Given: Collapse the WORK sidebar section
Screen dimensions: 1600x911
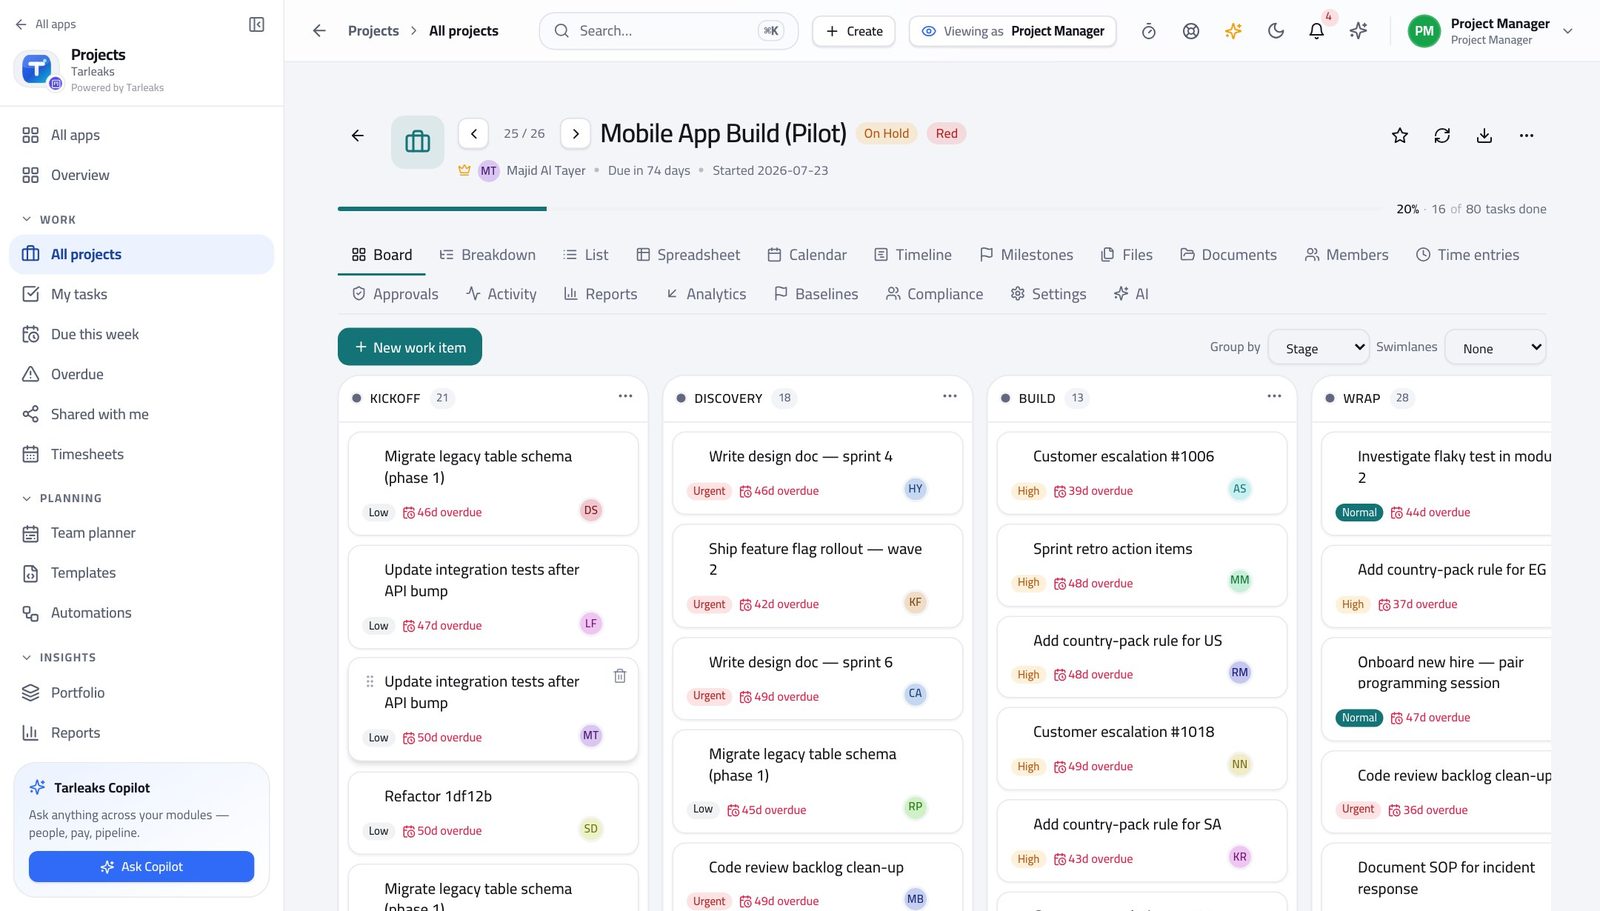Looking at the screenshot, I should click(x=49, y=219).
